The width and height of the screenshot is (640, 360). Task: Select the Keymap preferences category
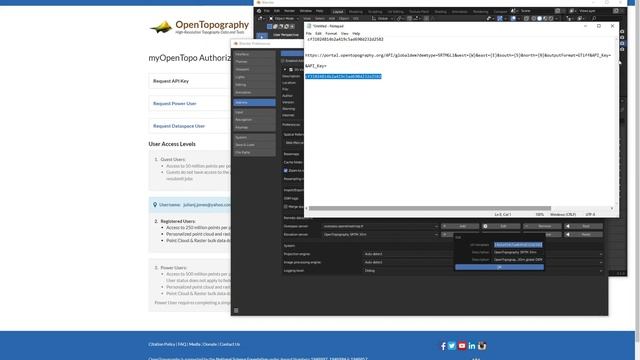[254, 127]
